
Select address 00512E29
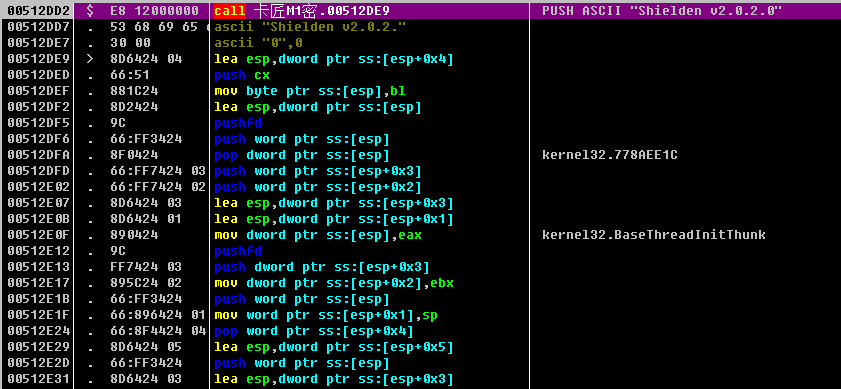click(x=39, y=347)
